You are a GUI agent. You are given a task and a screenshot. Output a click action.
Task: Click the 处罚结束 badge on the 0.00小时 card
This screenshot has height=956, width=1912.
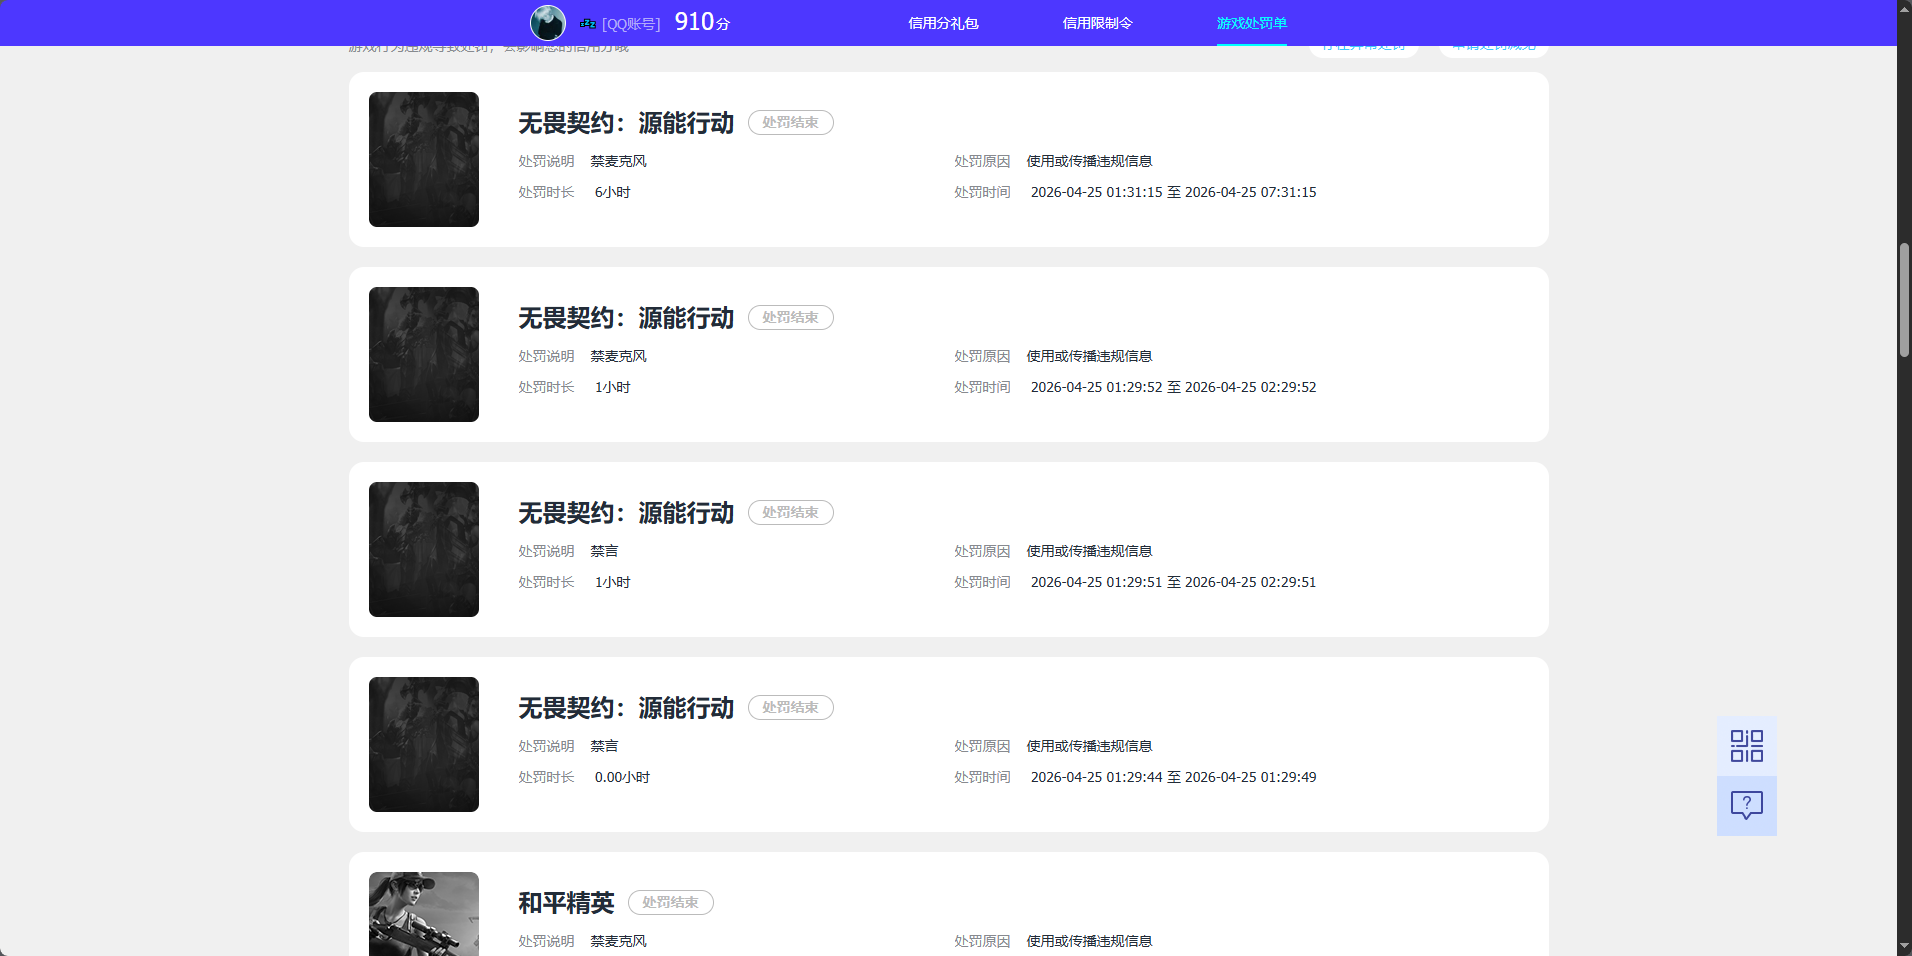pos(791,707)
